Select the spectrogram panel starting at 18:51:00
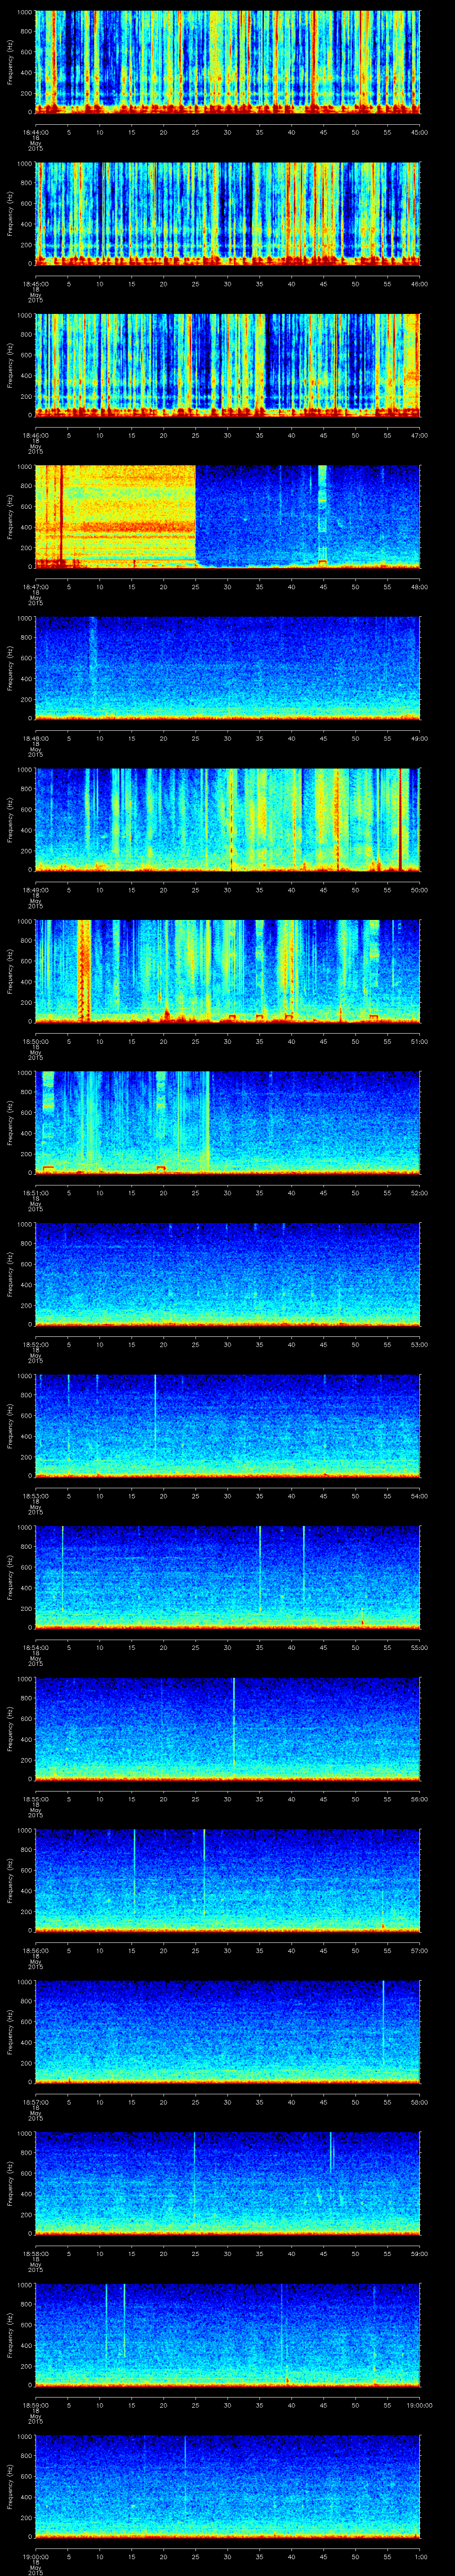455x2576 pixels. tap(228, 1122)
